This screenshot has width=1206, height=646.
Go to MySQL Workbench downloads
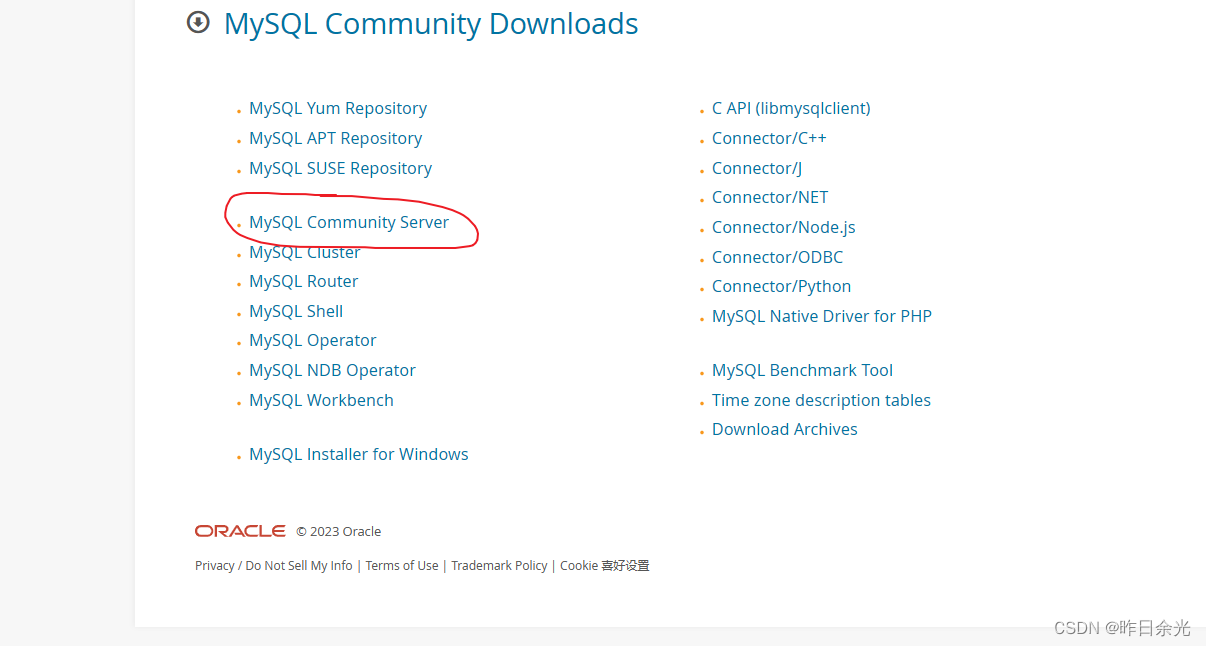click(321, 400)
